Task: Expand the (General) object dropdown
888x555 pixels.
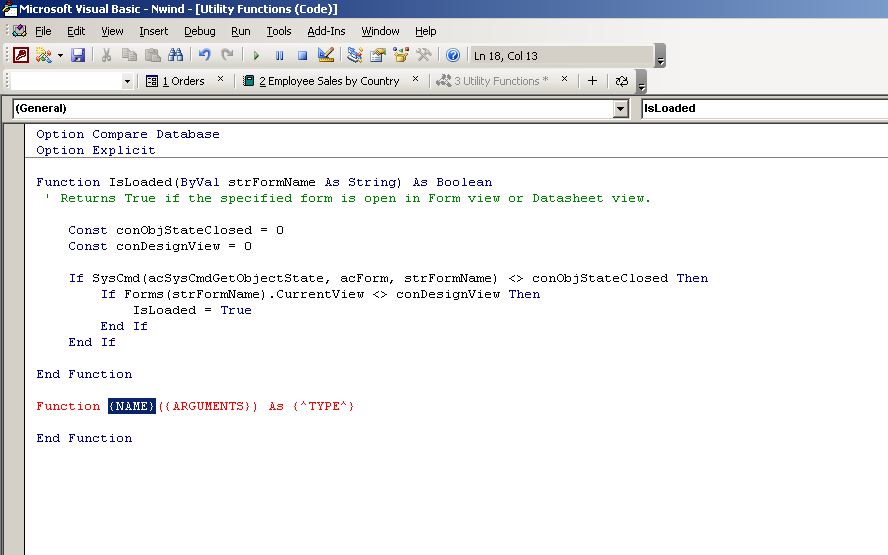Action: pyautogui.click(x=621, y=108)
